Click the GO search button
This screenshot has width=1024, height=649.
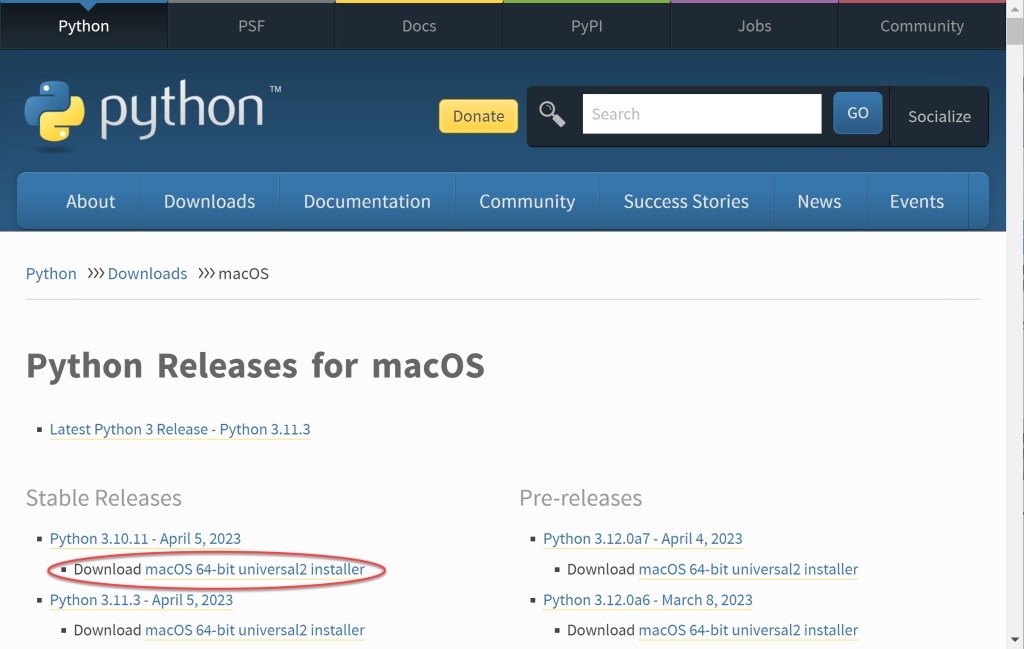point(857,113)
